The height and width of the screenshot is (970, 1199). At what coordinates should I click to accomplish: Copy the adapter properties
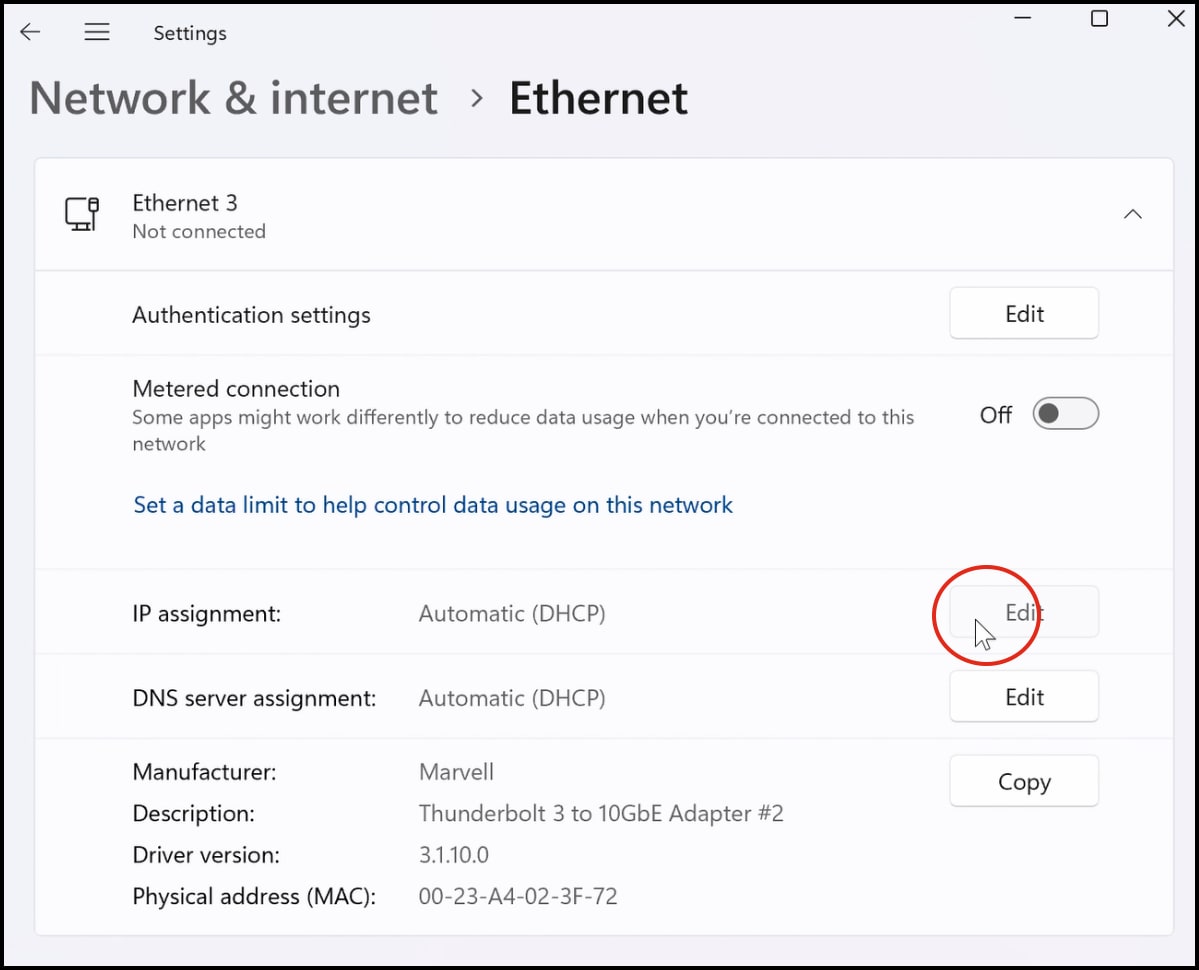coord(1024,782)
